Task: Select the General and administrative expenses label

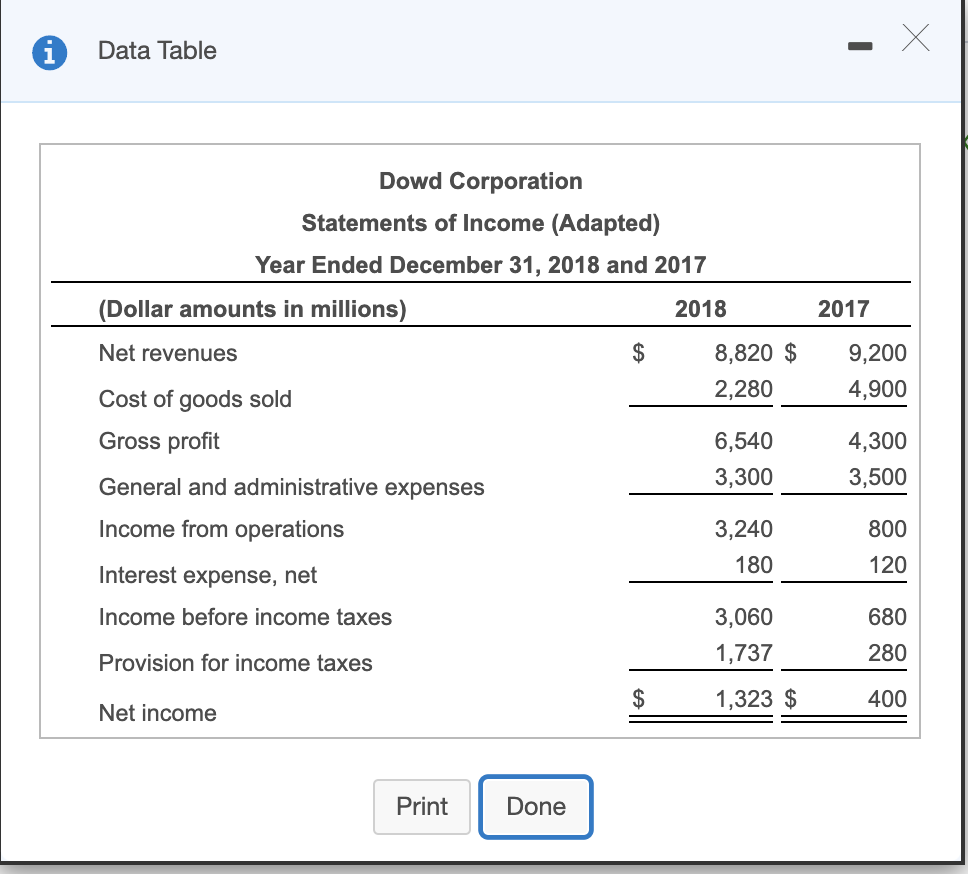Action: click(290, 487)
